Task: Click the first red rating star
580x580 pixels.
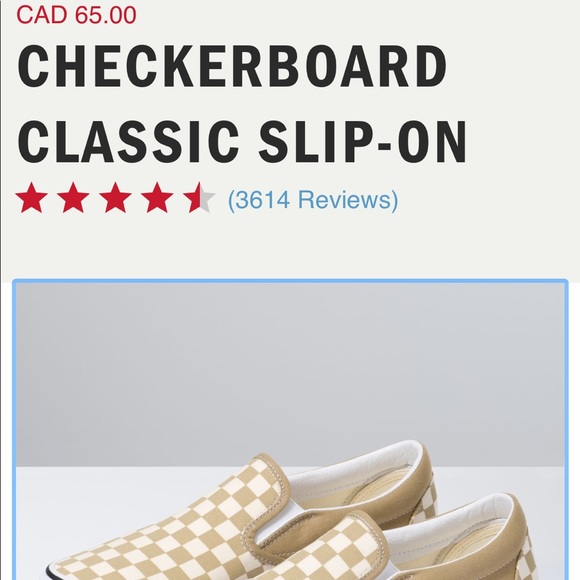Action: pos(32,198)
